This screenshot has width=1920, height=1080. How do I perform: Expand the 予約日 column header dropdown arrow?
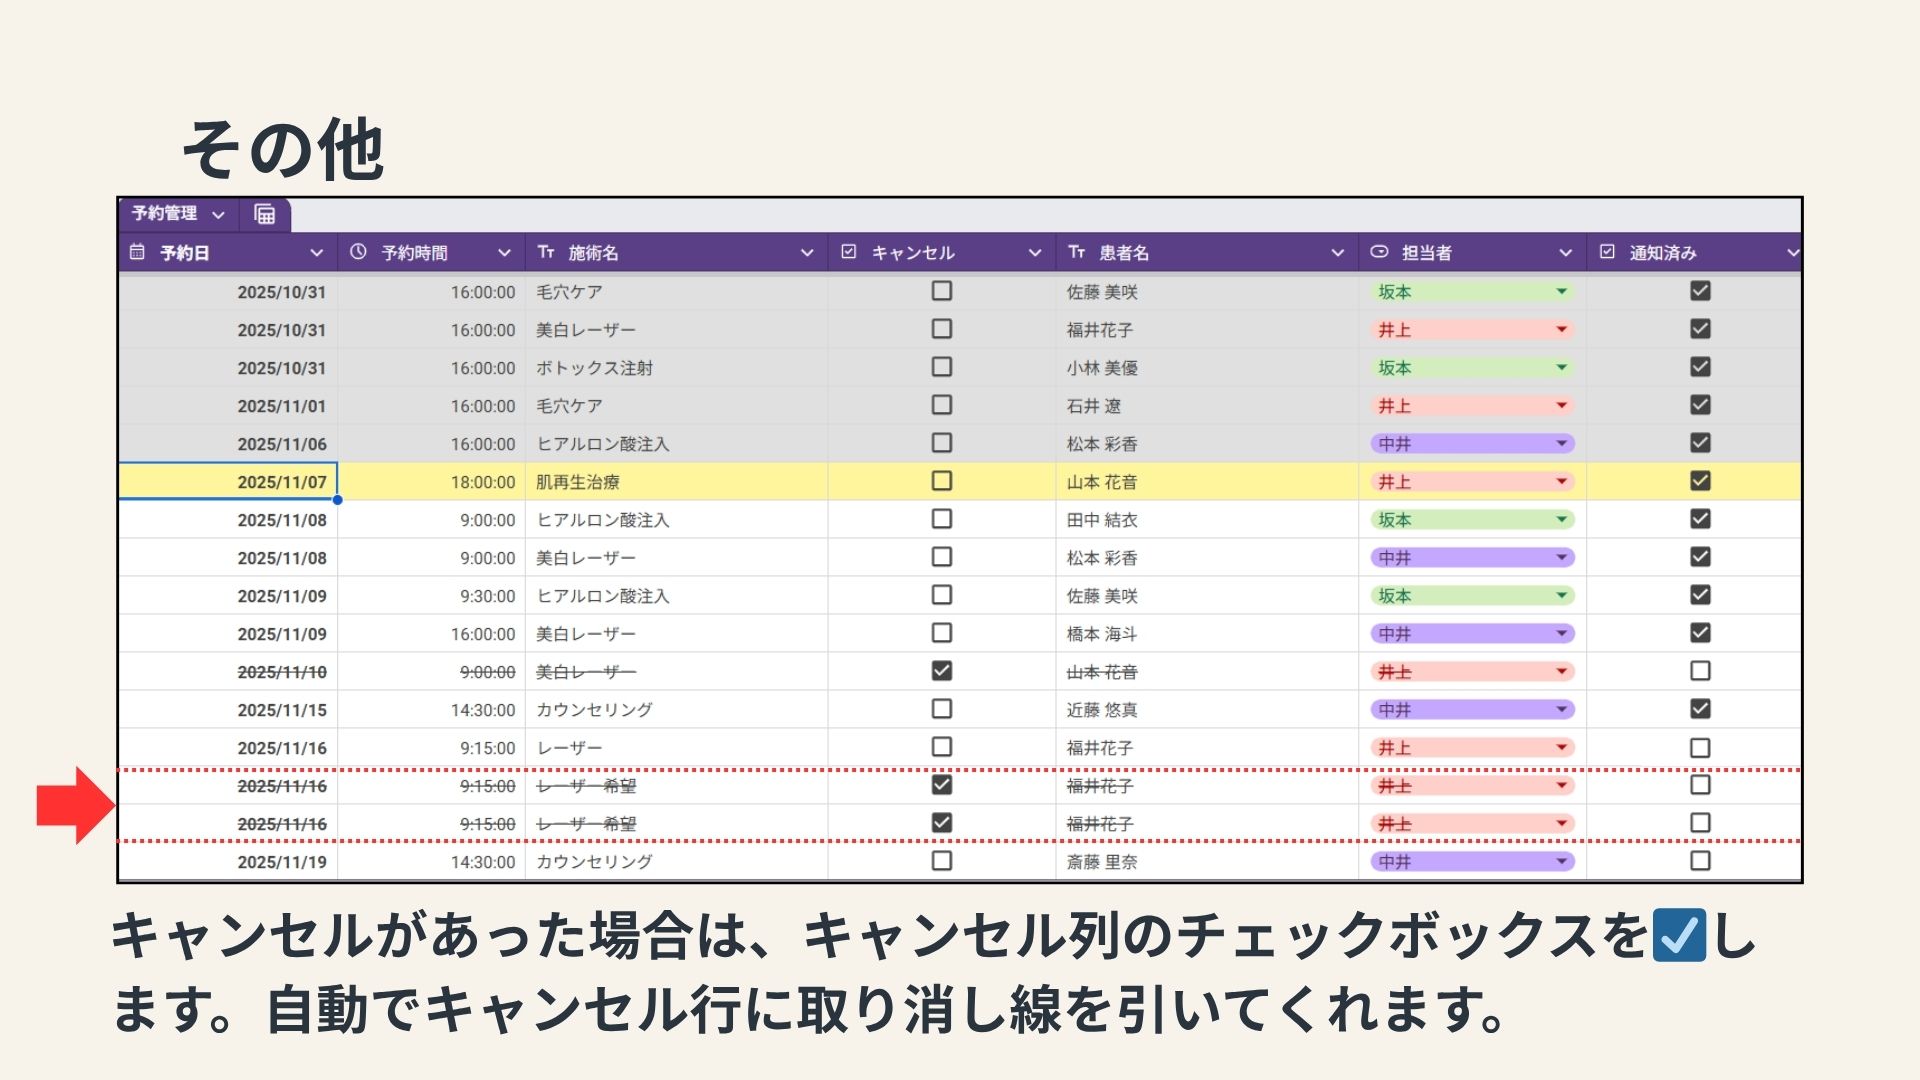pos(316,253)
